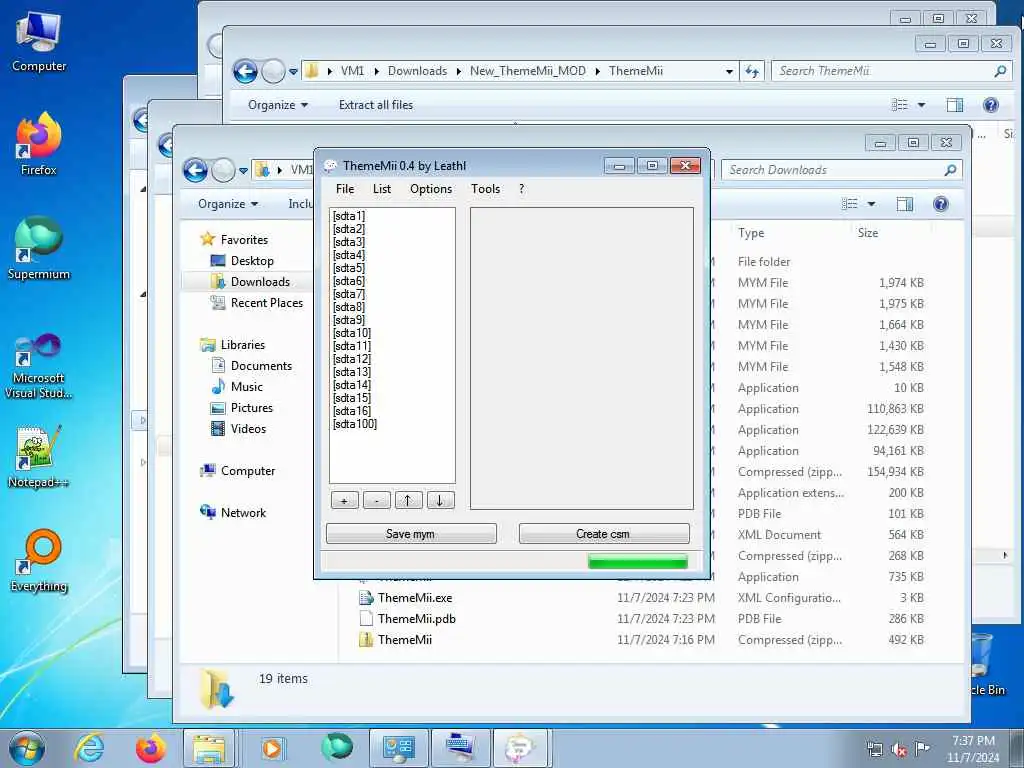This screenshot has width=1024, height=768.
Task: Click the Downloads breadcrumb in ThemeMii folder window
Action: [417, 71]
